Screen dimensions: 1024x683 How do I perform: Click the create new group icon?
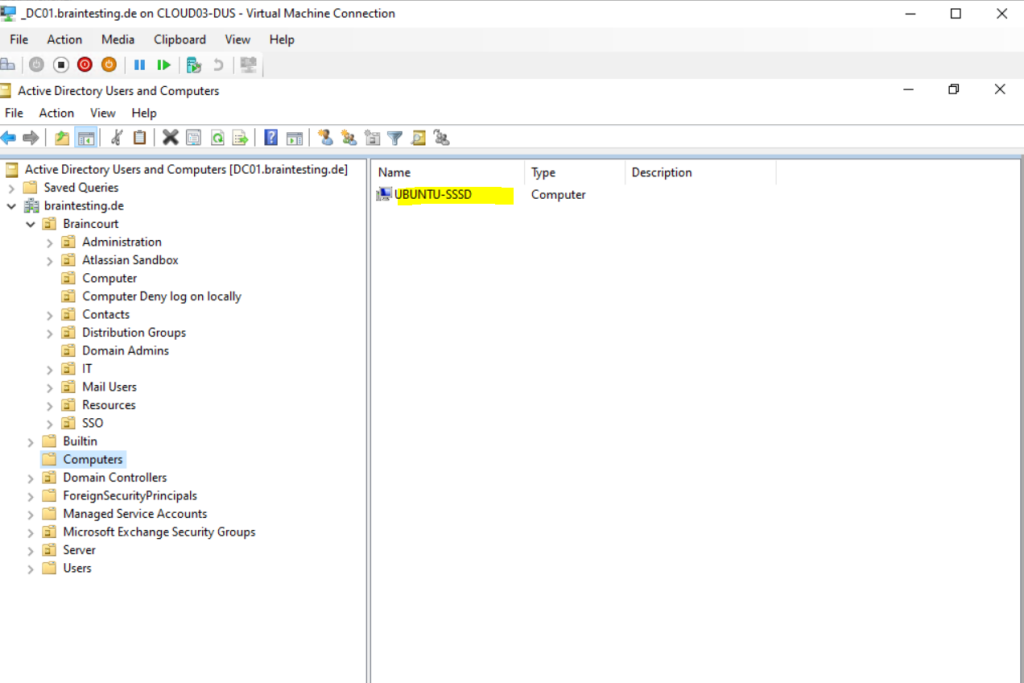click(349, 138)
